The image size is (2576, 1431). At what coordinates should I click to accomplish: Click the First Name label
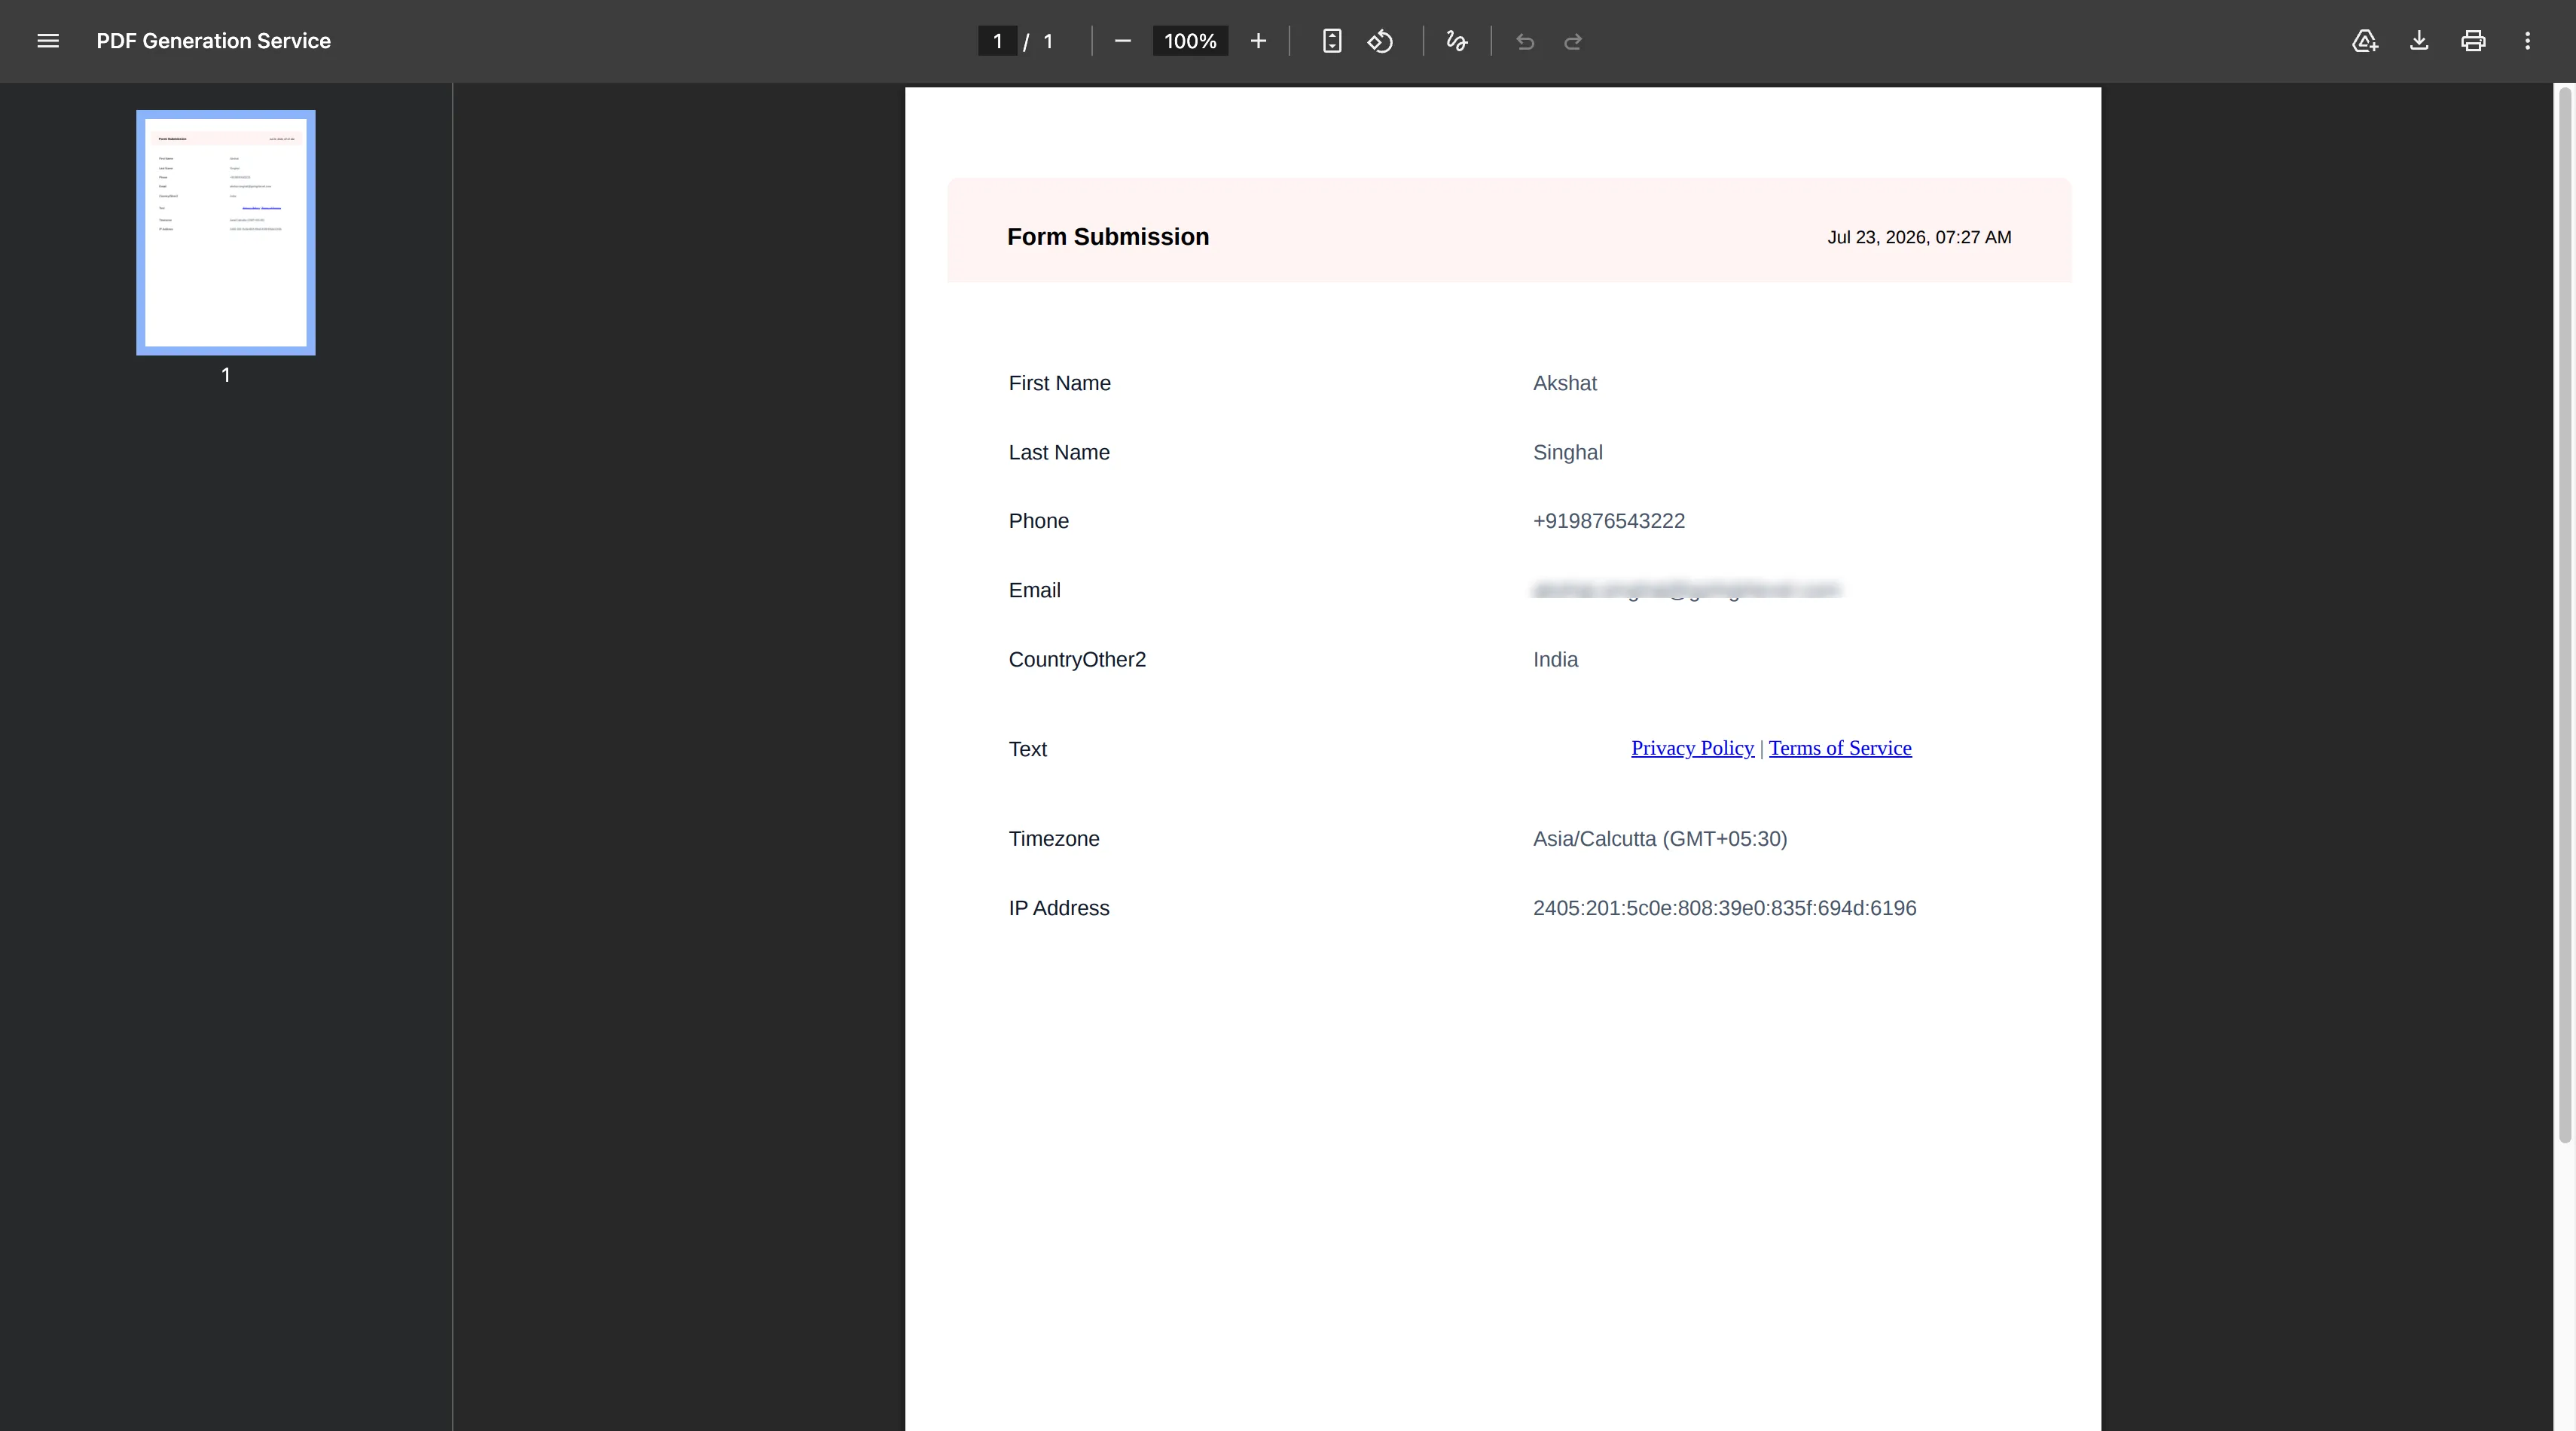(1060, 383)
